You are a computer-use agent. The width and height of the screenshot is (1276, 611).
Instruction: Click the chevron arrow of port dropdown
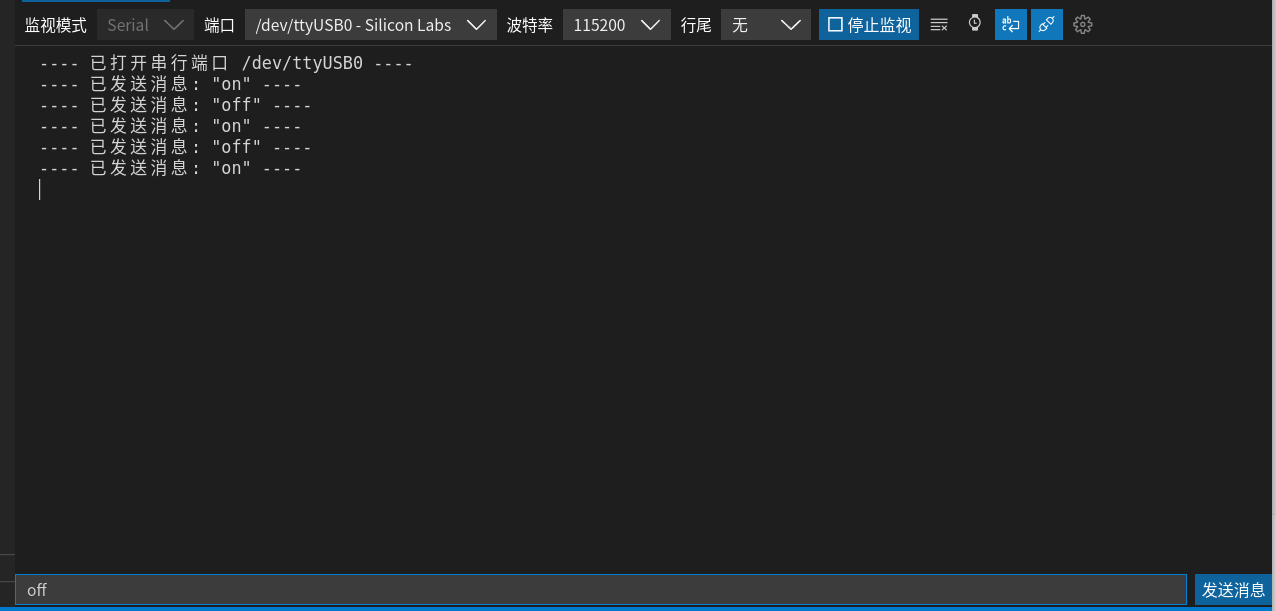pos(477,25)
